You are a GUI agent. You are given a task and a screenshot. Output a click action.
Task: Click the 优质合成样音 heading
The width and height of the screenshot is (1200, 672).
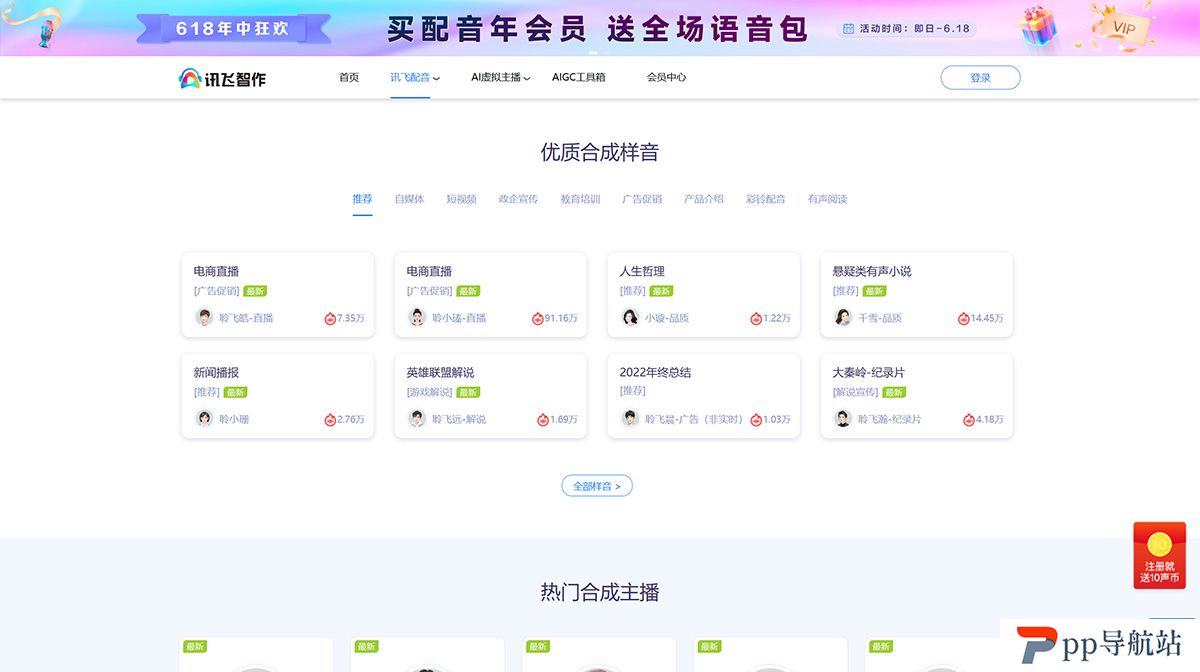point(600,152)
